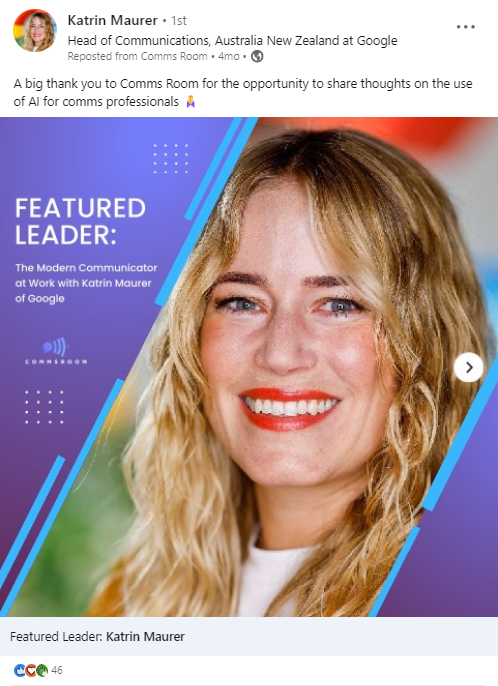Click the 'Featured Leader: Katrin Maurer' caption
Image resolution: width=498 pixels, height=686 pixels.
pyautogui.click(x=97, y=636)
